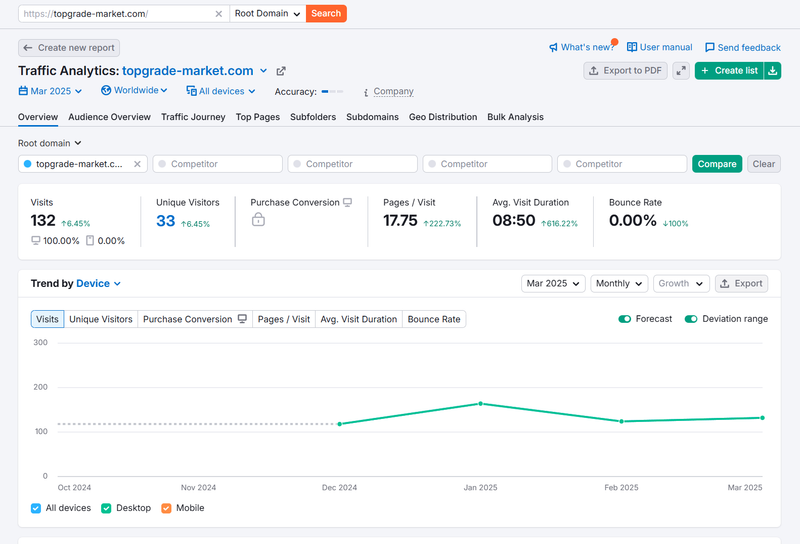Click the info icon beside Company
Viewport: 800px width, 544px height.
(366, 92)
